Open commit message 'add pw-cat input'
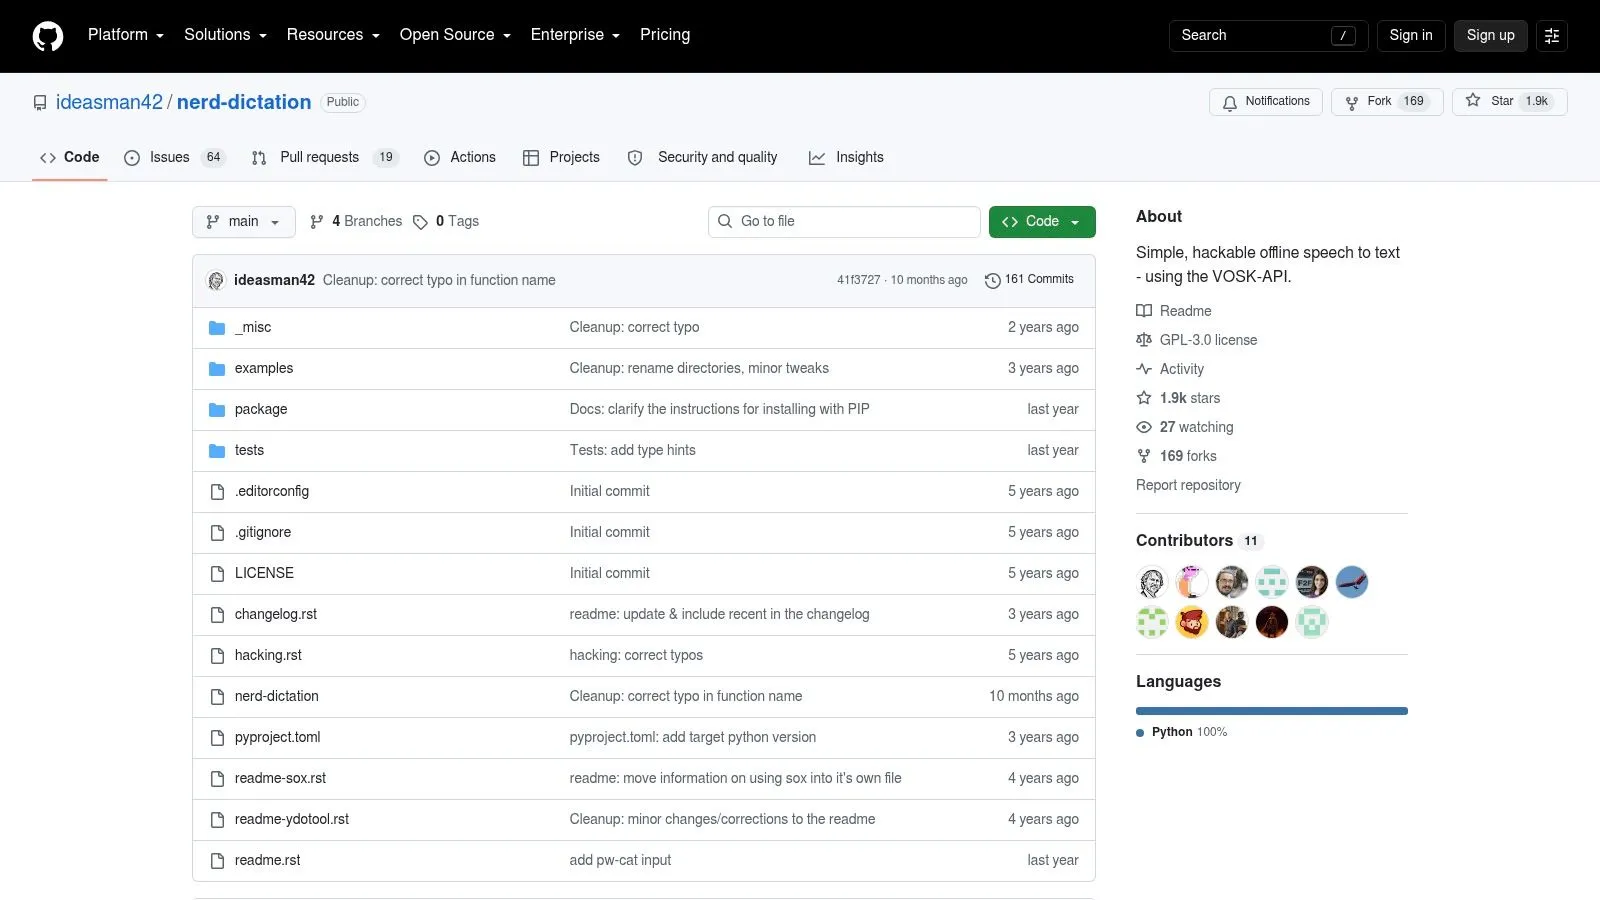This screenshot has width=1600, height=900. pos(620,861)
